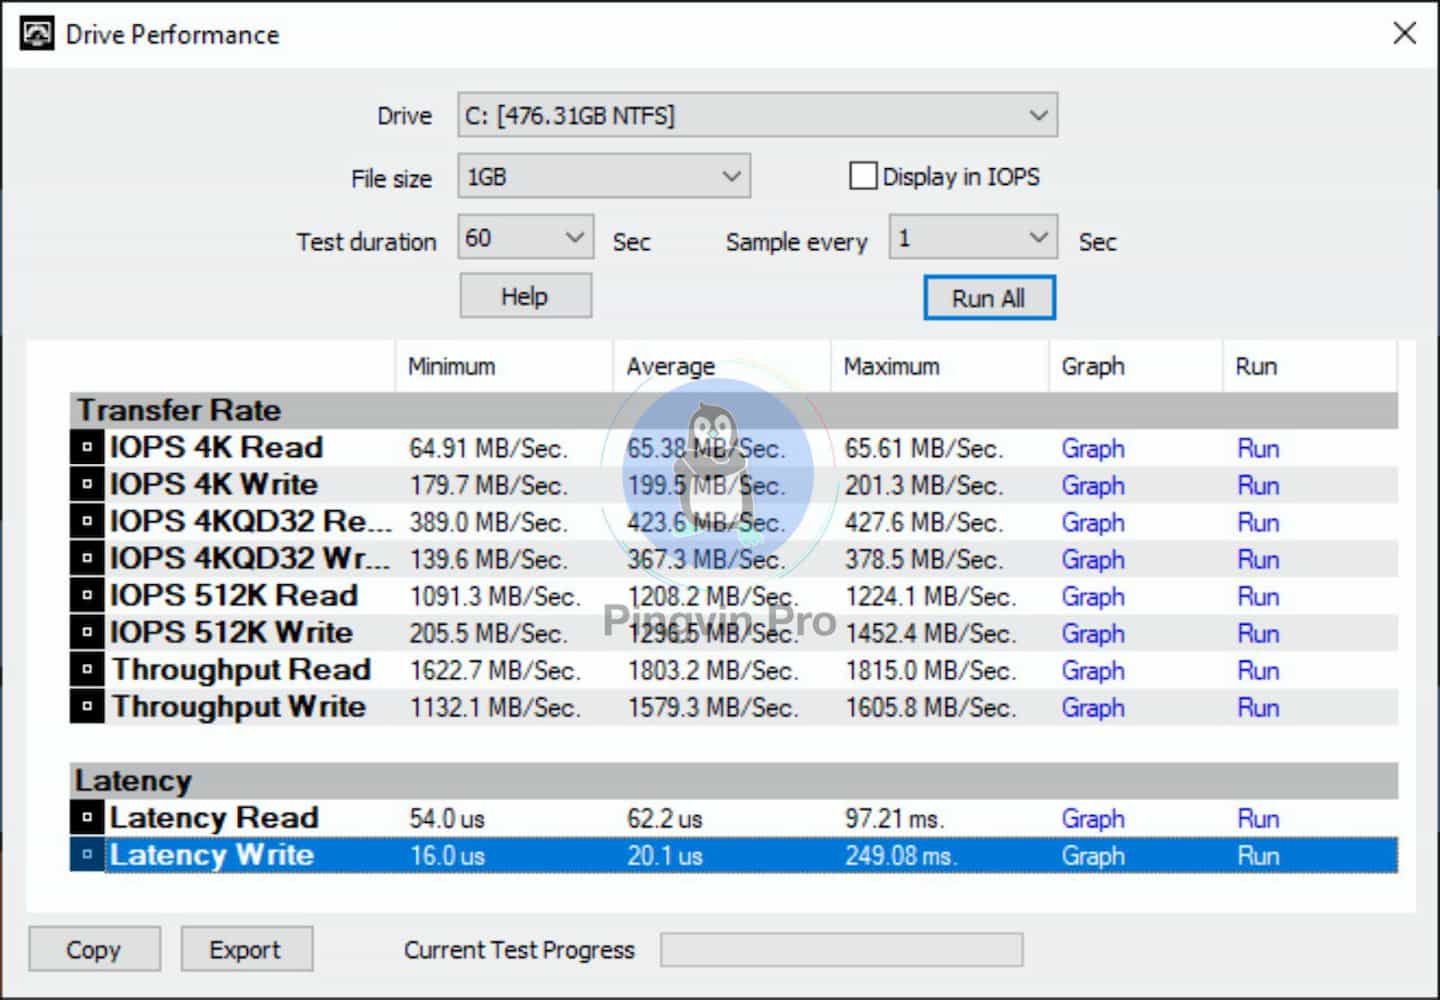Enable the Display in IOPS checkbox
This screenshot has width=1440, height=1000.
pos(862,176)
